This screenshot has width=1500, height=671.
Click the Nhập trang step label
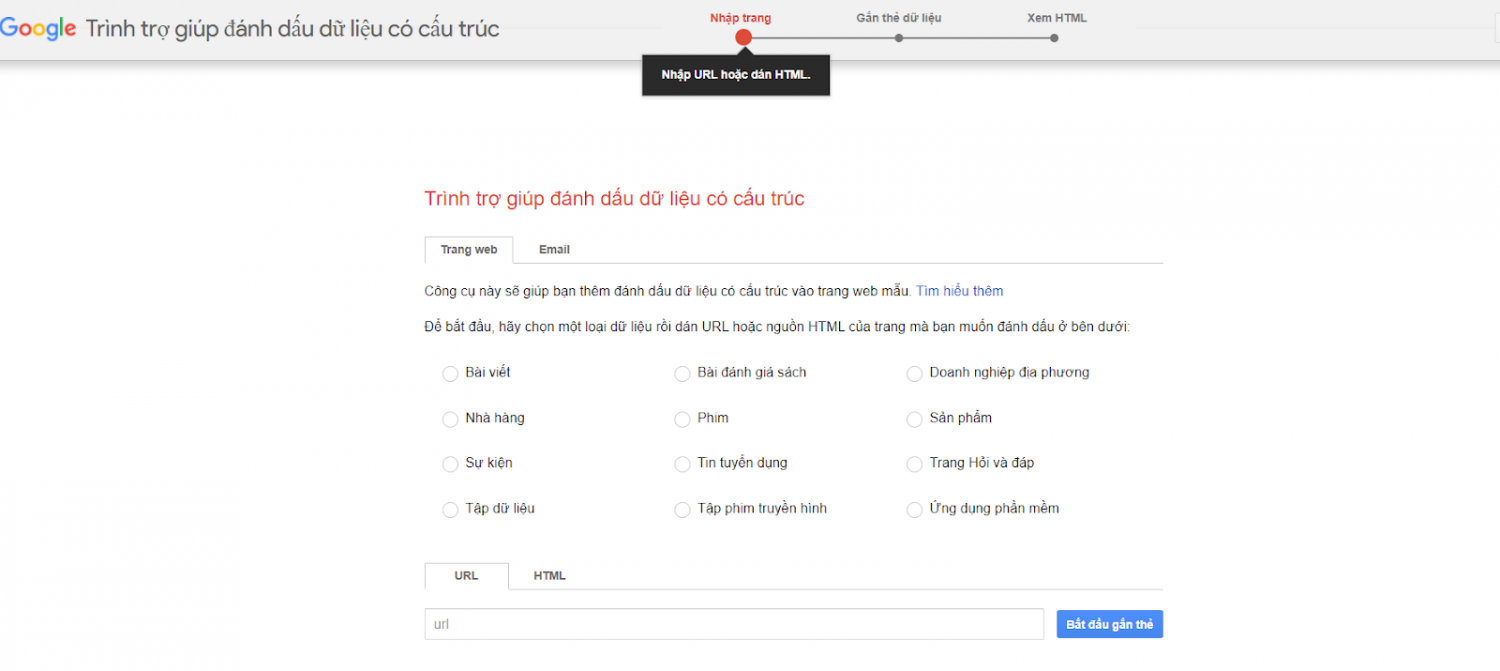click(740, 18)
